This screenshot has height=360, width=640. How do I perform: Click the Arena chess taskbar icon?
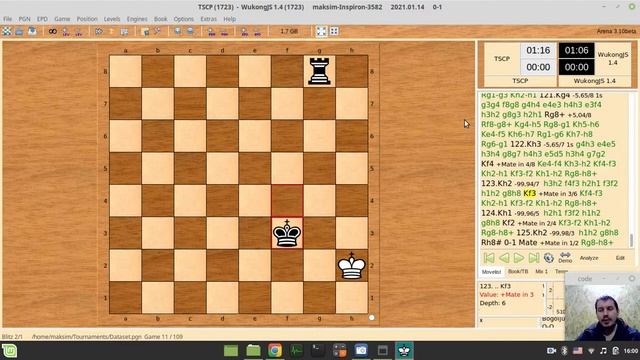pos(404,351)
